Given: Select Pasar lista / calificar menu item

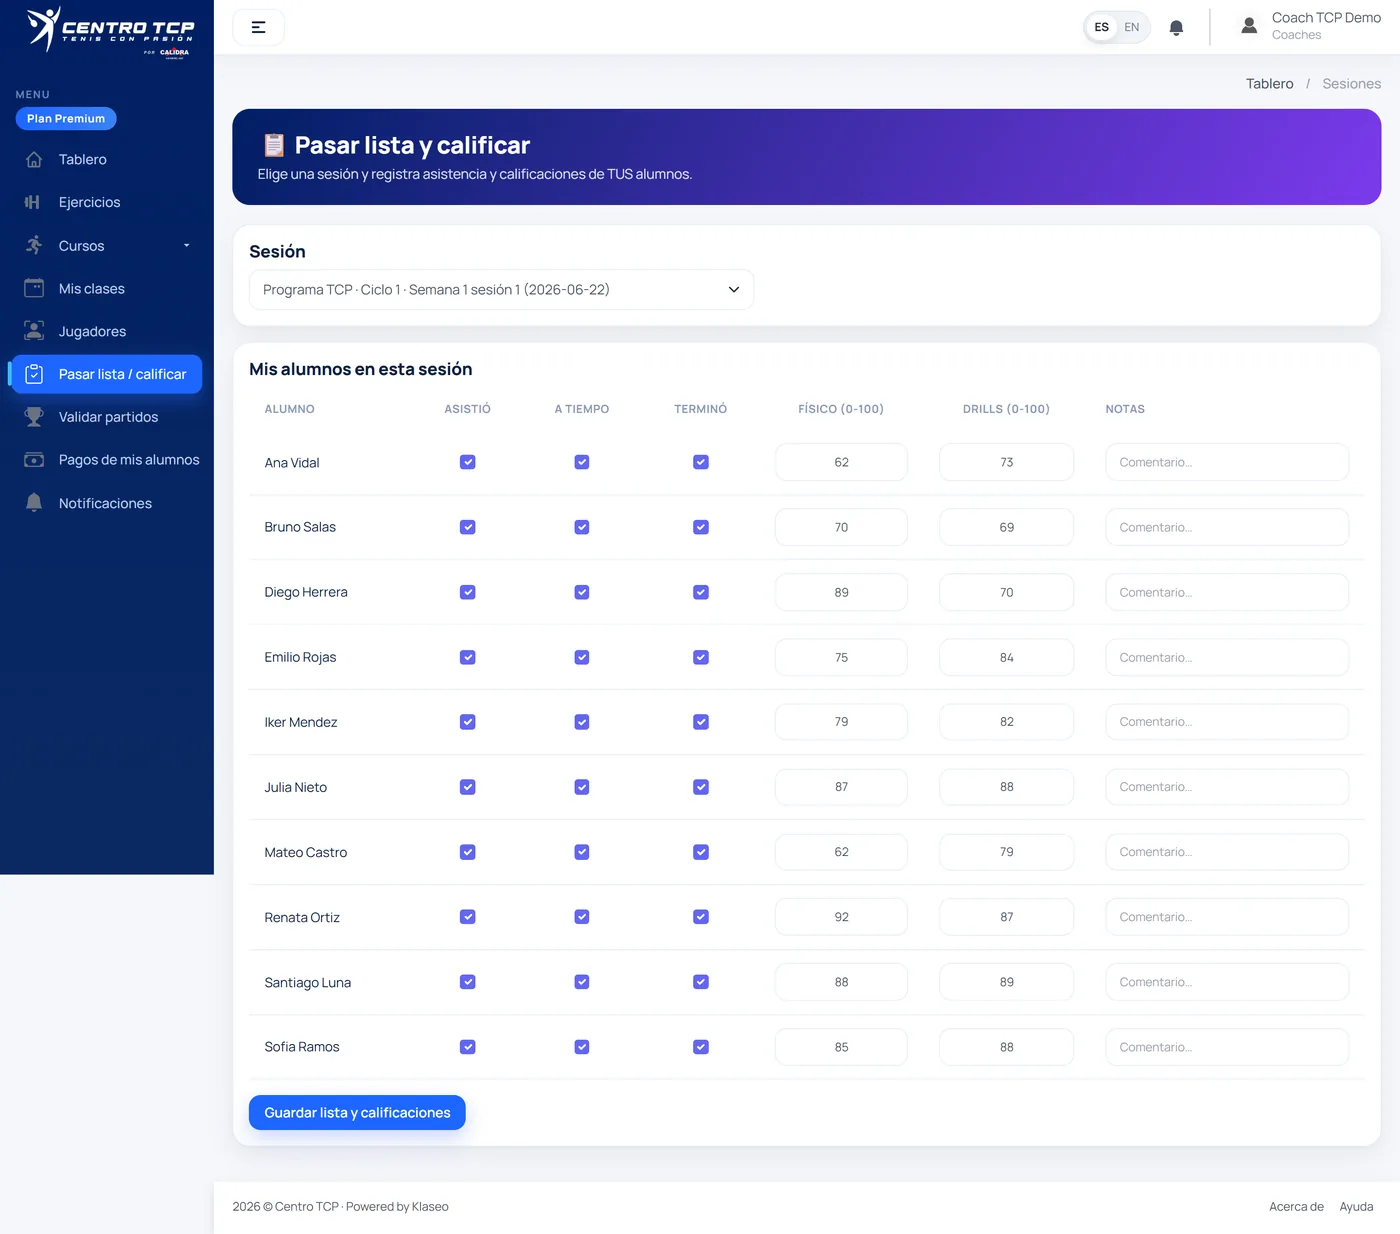Looking at the screenshot, I should click(105, 374).
